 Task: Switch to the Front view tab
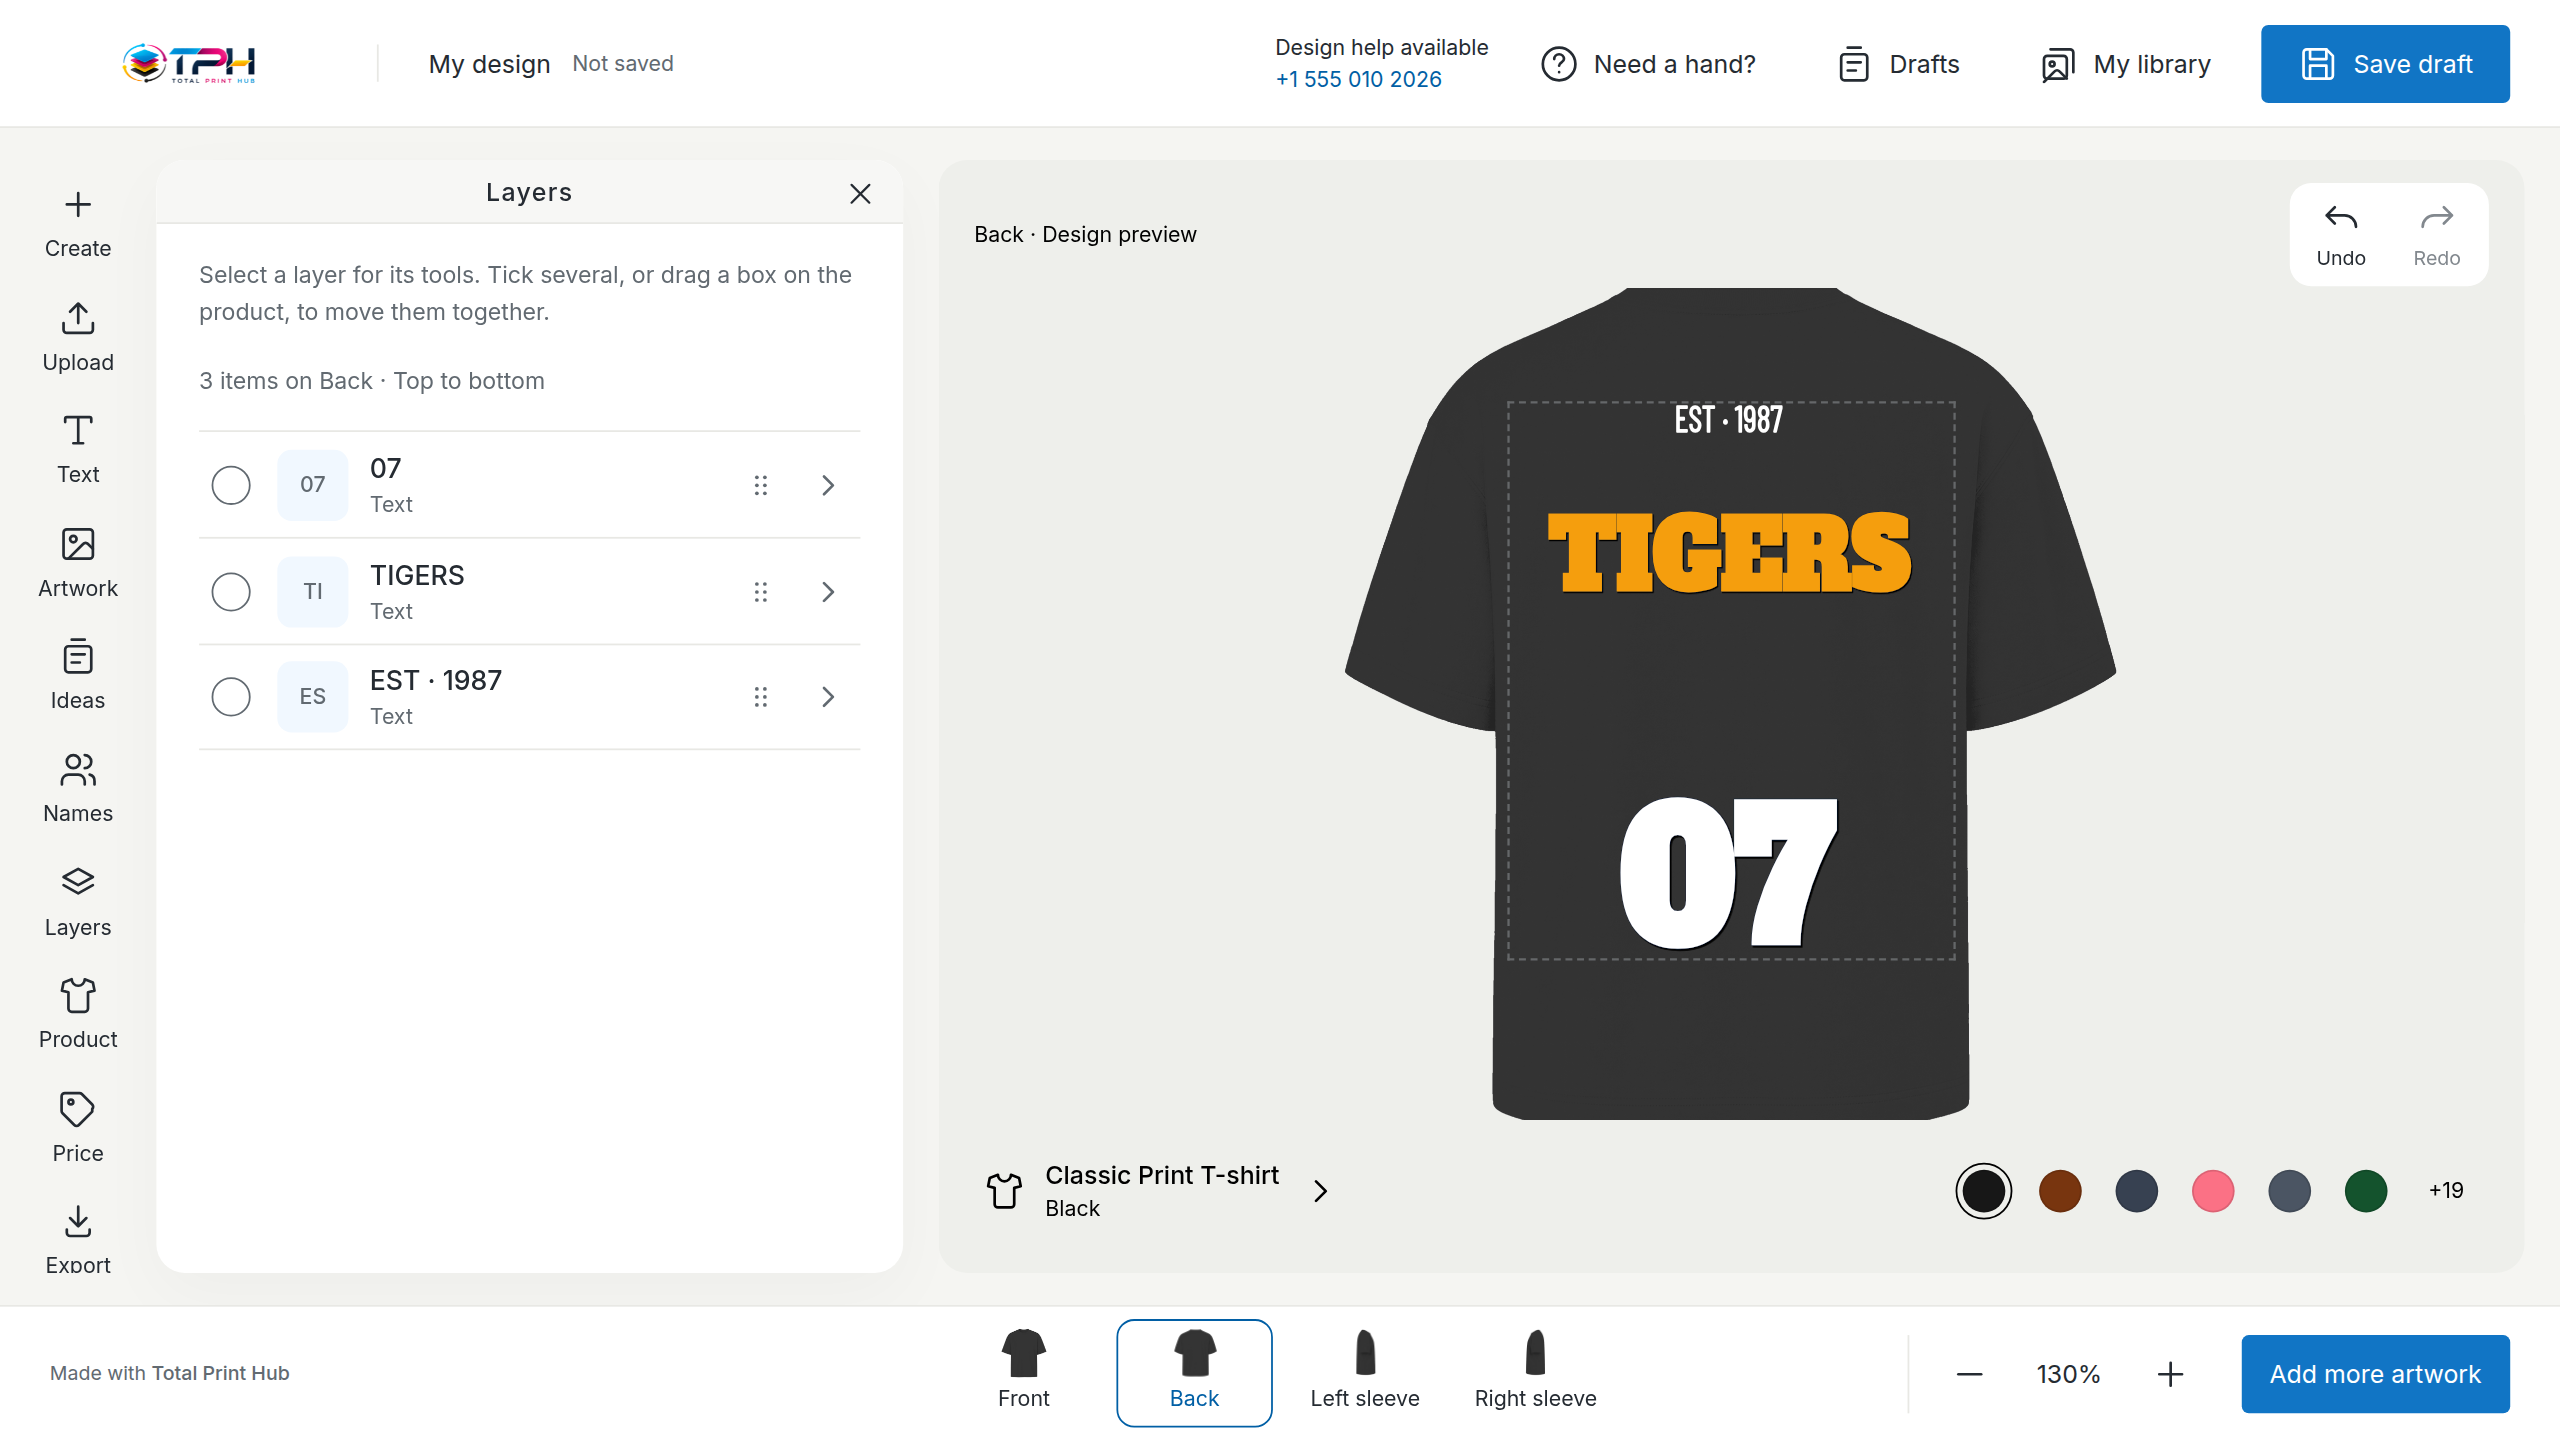1023,1372
